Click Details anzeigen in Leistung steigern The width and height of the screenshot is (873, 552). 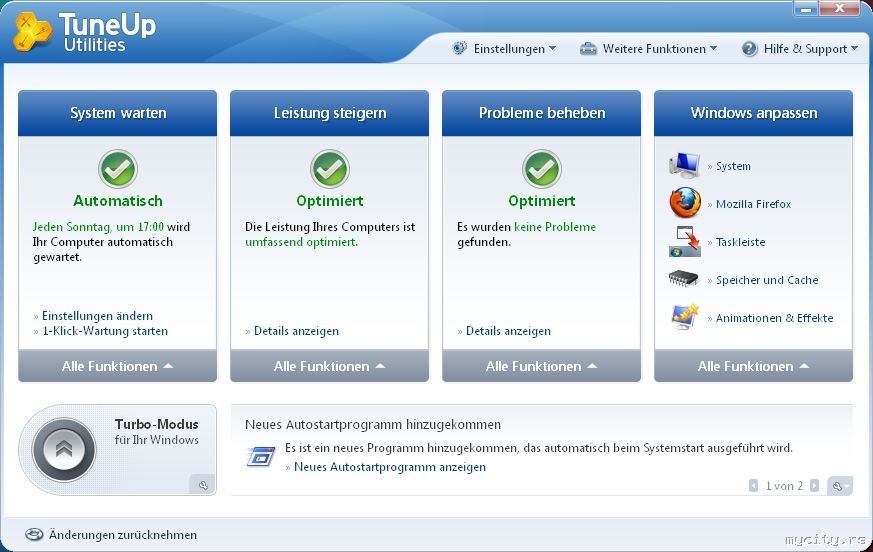click(296, 331)
